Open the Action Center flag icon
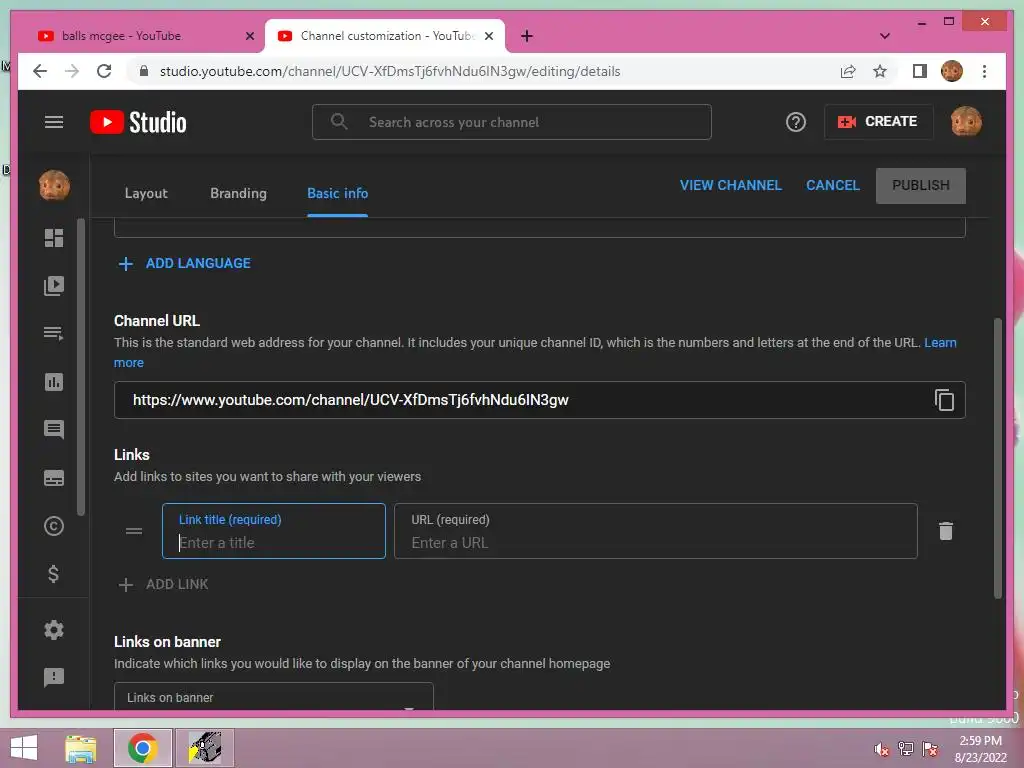The image size is (1024, 768). click(930, 749)
